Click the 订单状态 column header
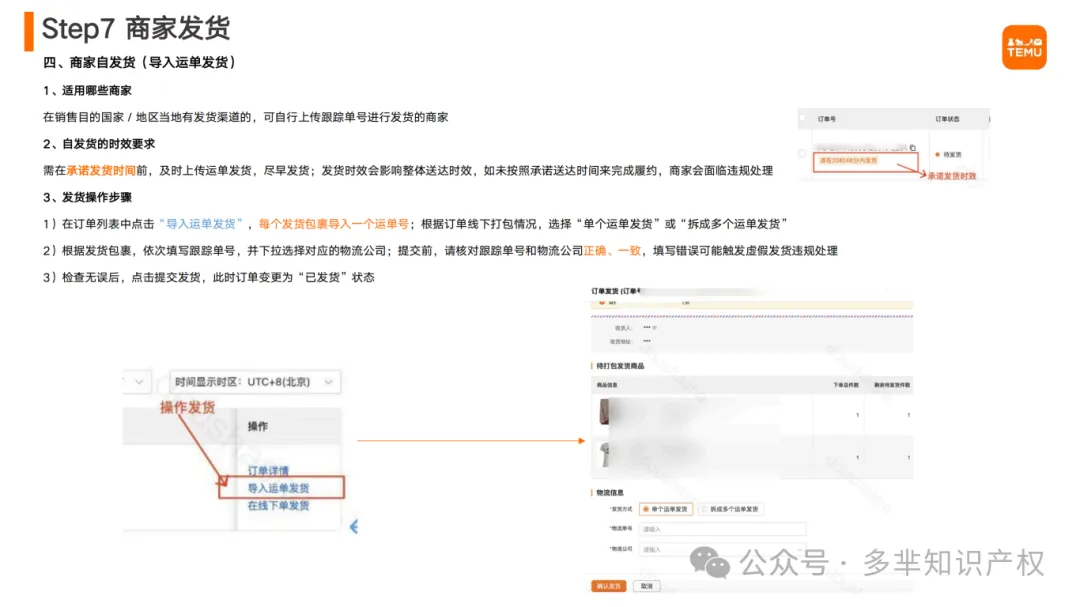The image size is (1080, 607). click(x=947, y=119)
